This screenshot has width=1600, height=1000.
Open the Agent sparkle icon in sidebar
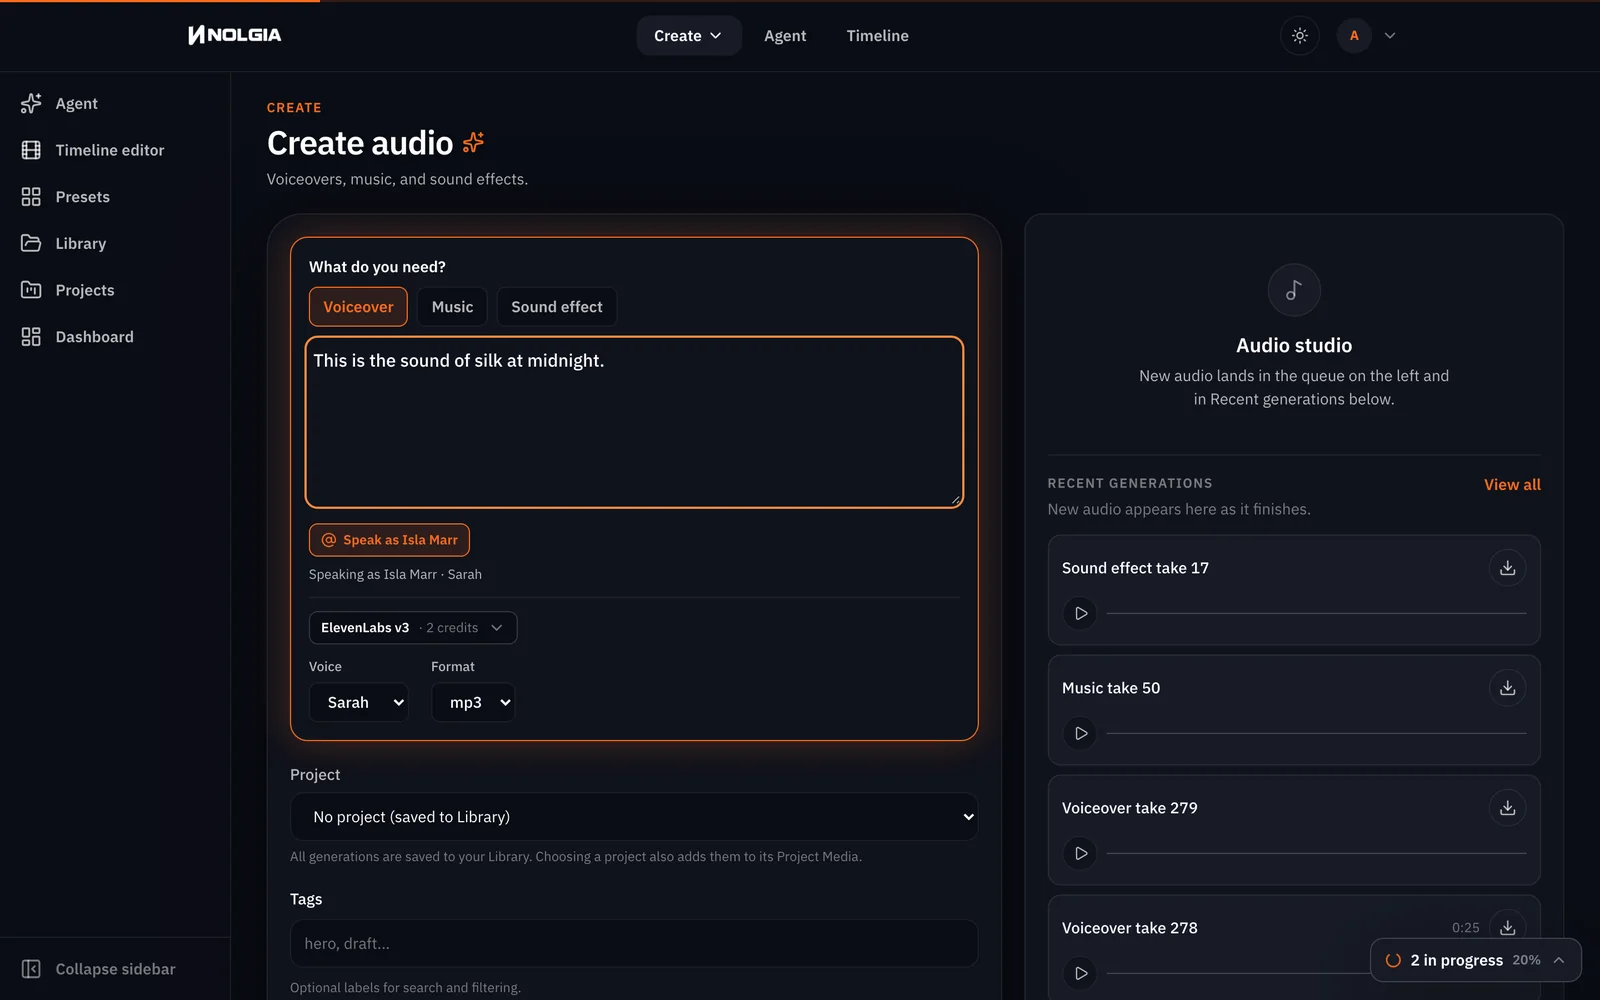(31, 103)
